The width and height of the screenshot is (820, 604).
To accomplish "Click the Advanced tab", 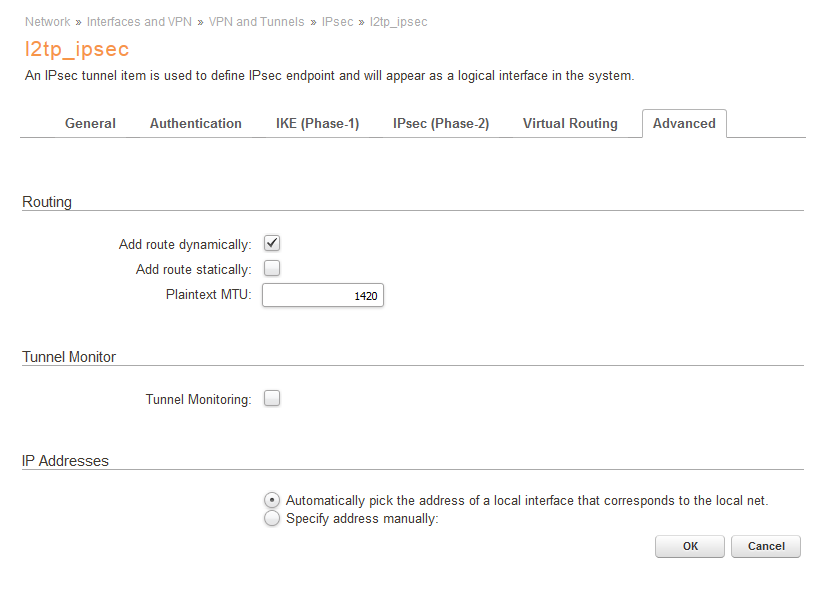I will [x=684, y=124].
